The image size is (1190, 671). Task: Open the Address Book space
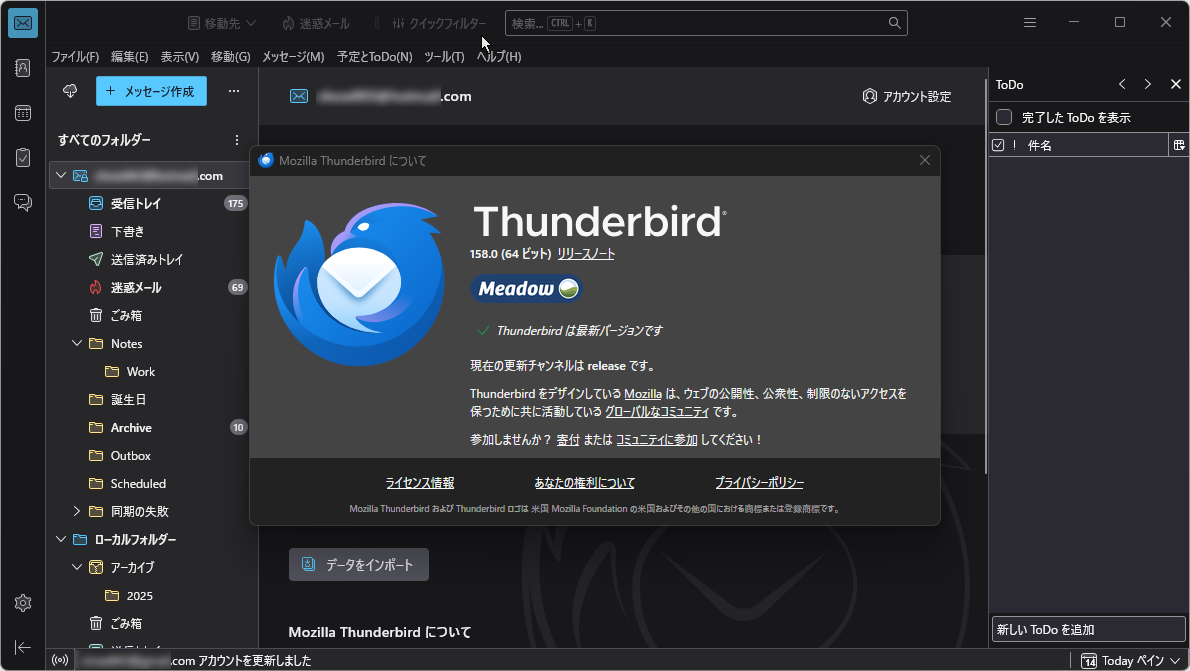pyautogui.click(x=23, y=68)
